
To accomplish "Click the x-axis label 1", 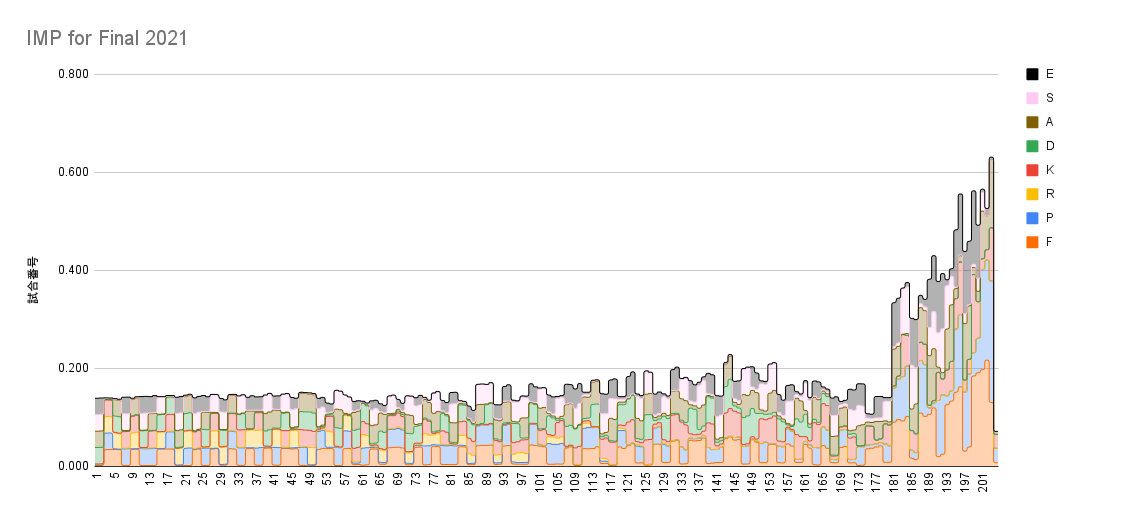I will [97, 476].
